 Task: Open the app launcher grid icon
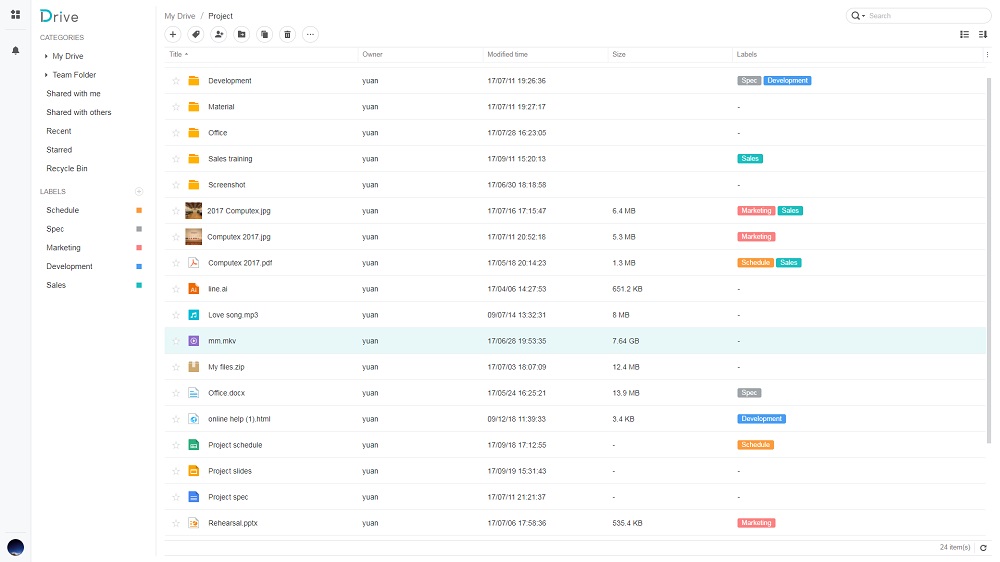tap(15, 15)
